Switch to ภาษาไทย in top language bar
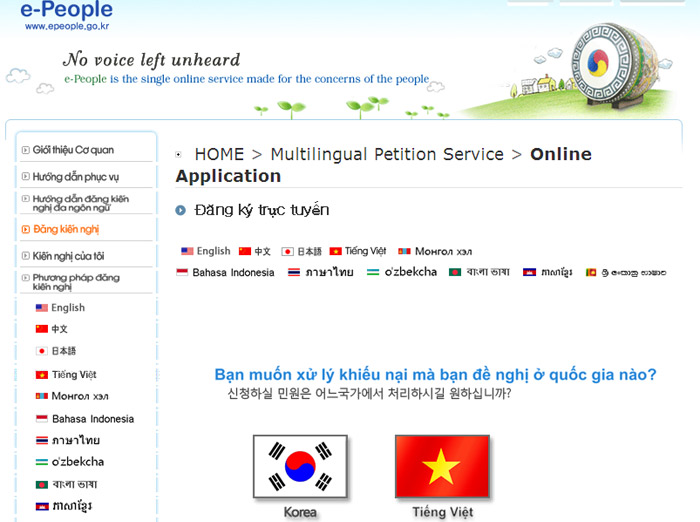 pyautogui.click(x=329, y=272)
